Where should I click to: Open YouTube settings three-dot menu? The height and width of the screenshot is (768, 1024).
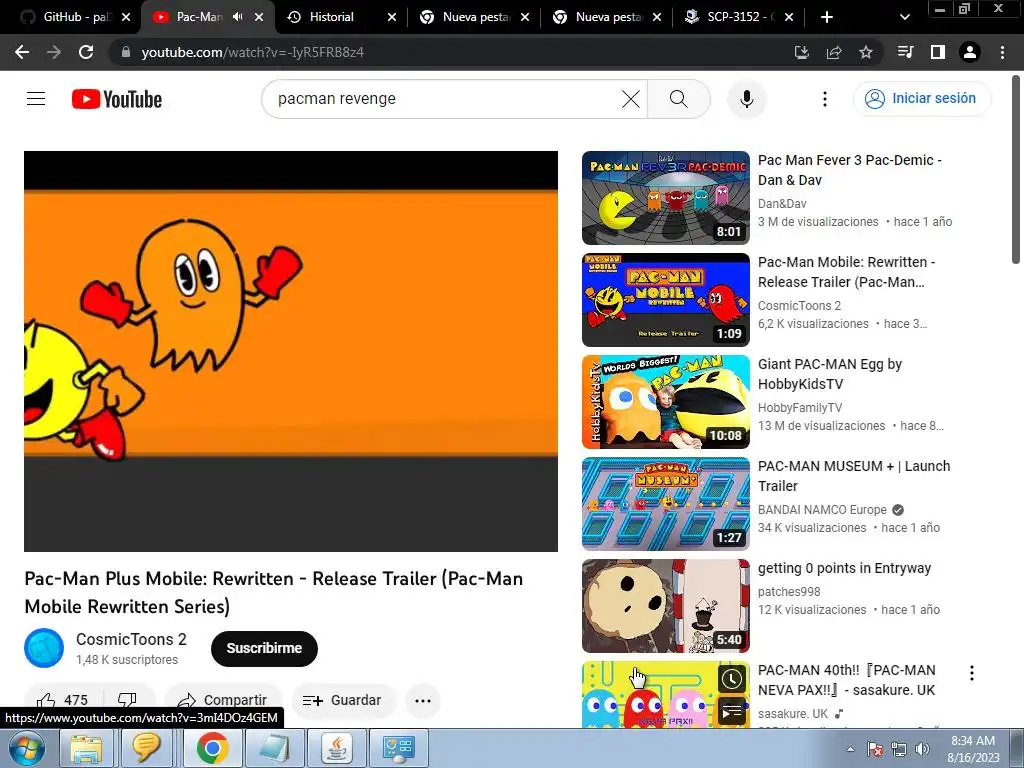pyautogui.click(x=825, y=99)
